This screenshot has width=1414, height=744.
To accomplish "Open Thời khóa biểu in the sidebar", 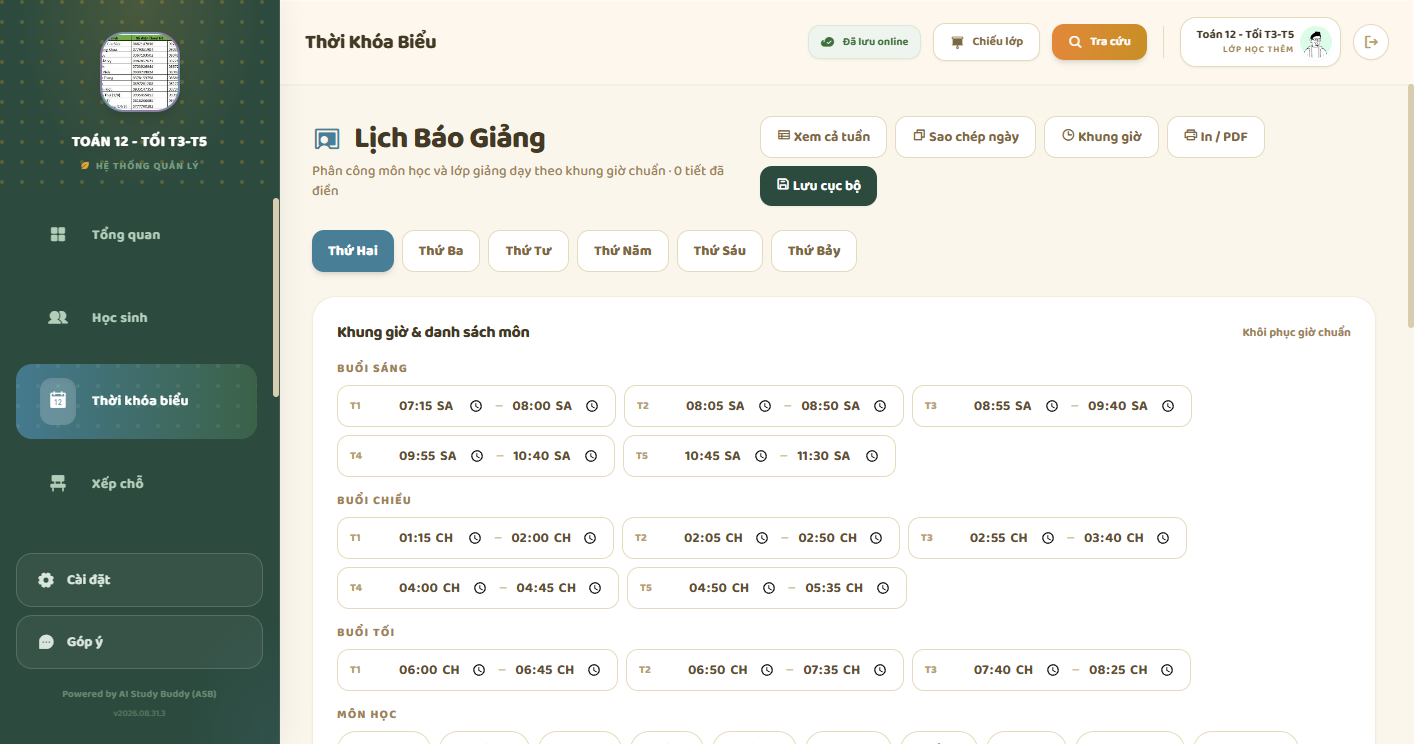I will click(136, 401).
